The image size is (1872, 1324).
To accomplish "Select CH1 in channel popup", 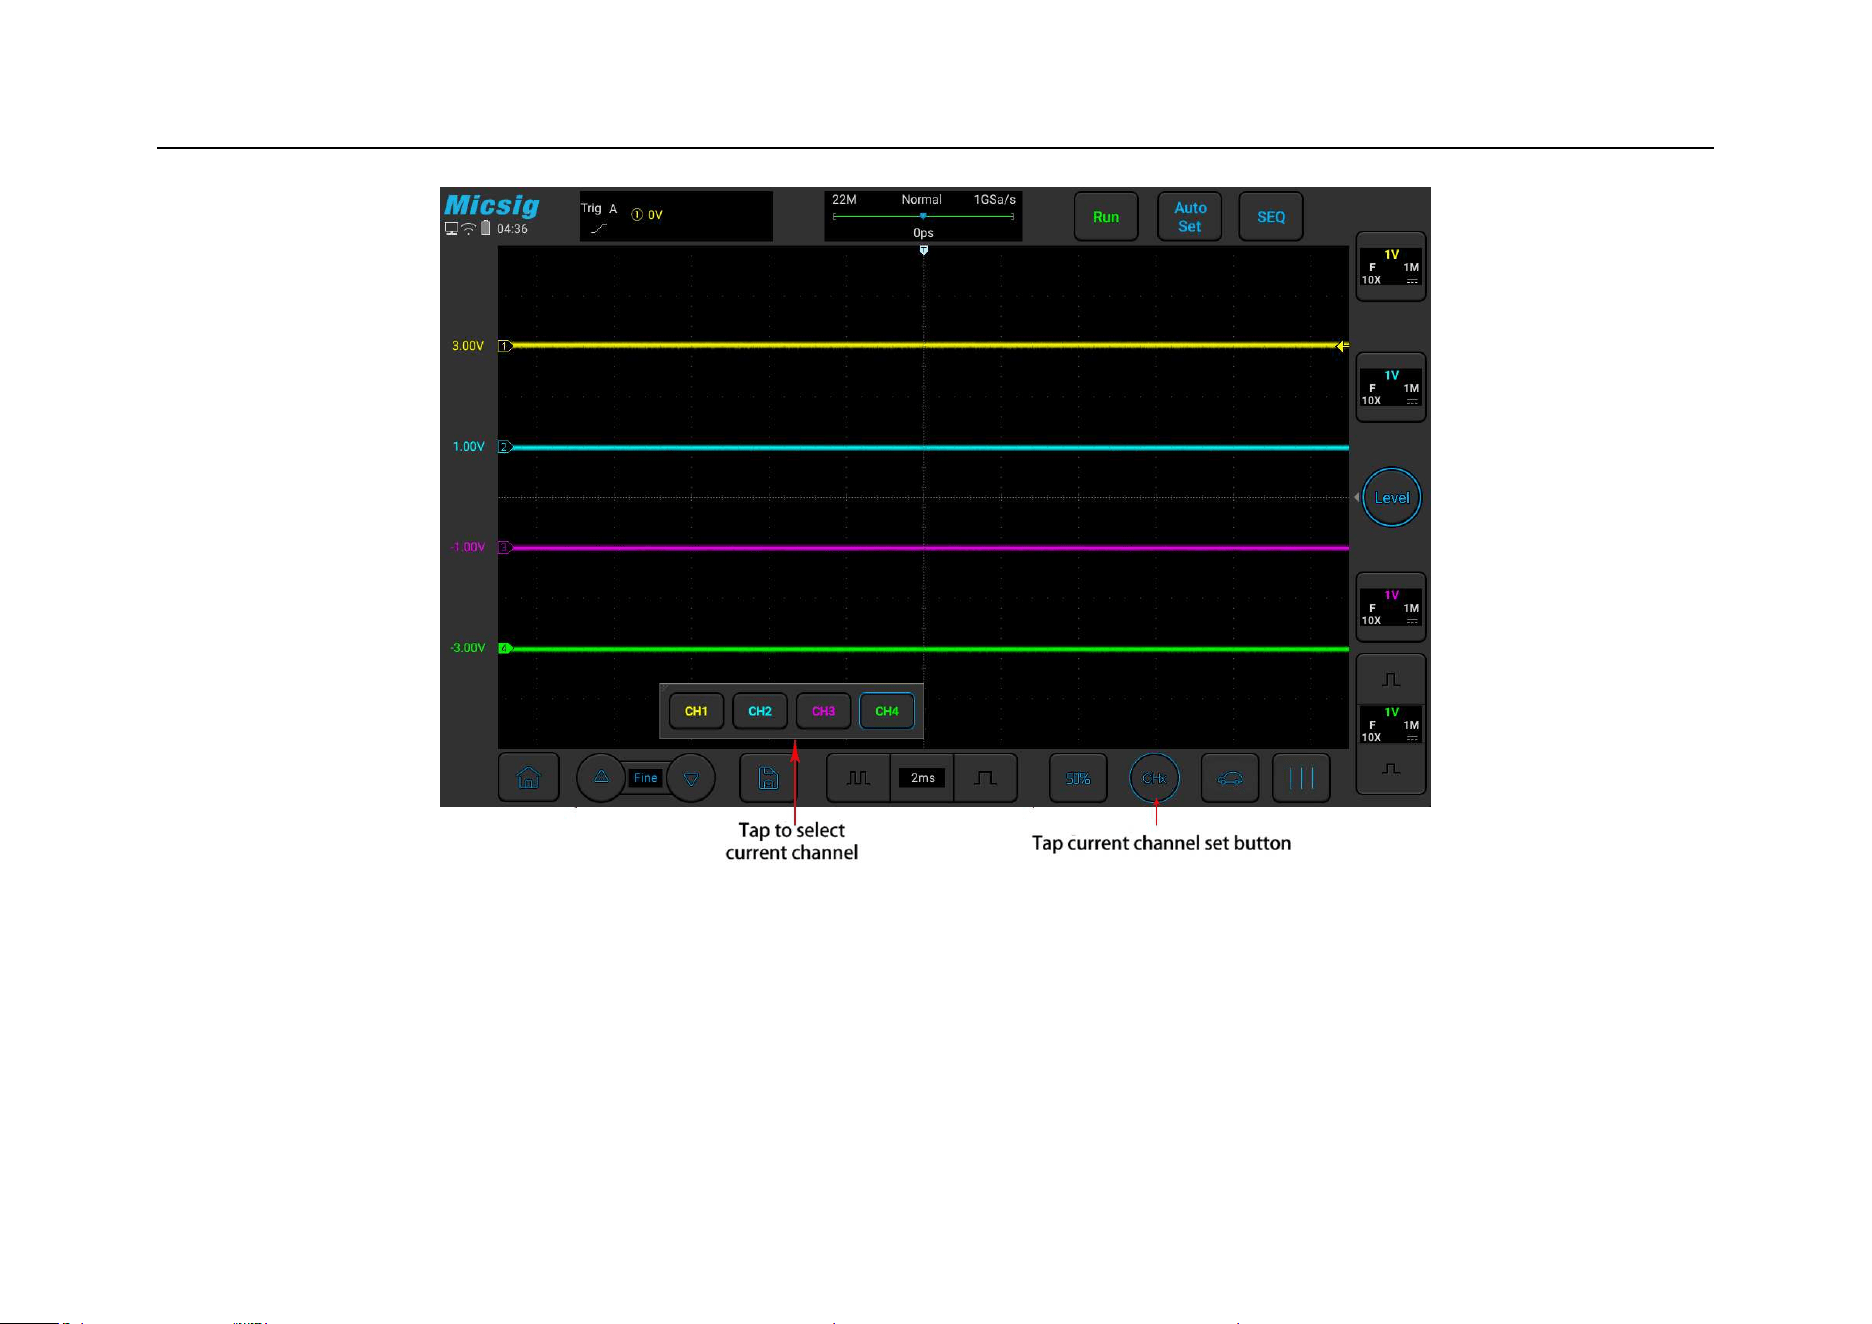I will [696, 711].
